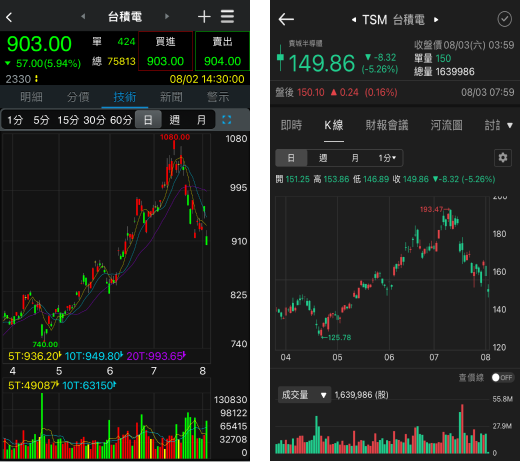Viewport: 520px width, 462px height.
Task: Select 日 daily interval in left app
Action: coord(148,120)
